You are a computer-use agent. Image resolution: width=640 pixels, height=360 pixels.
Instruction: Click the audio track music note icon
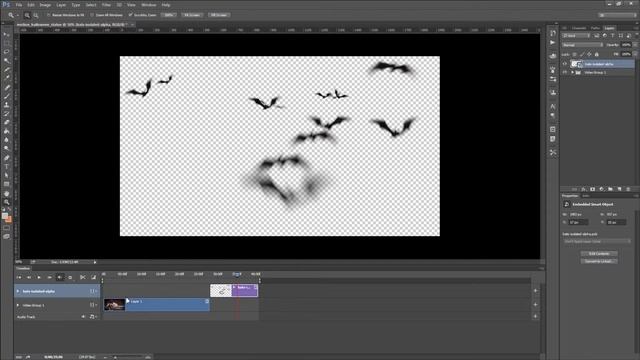[92, 317]
